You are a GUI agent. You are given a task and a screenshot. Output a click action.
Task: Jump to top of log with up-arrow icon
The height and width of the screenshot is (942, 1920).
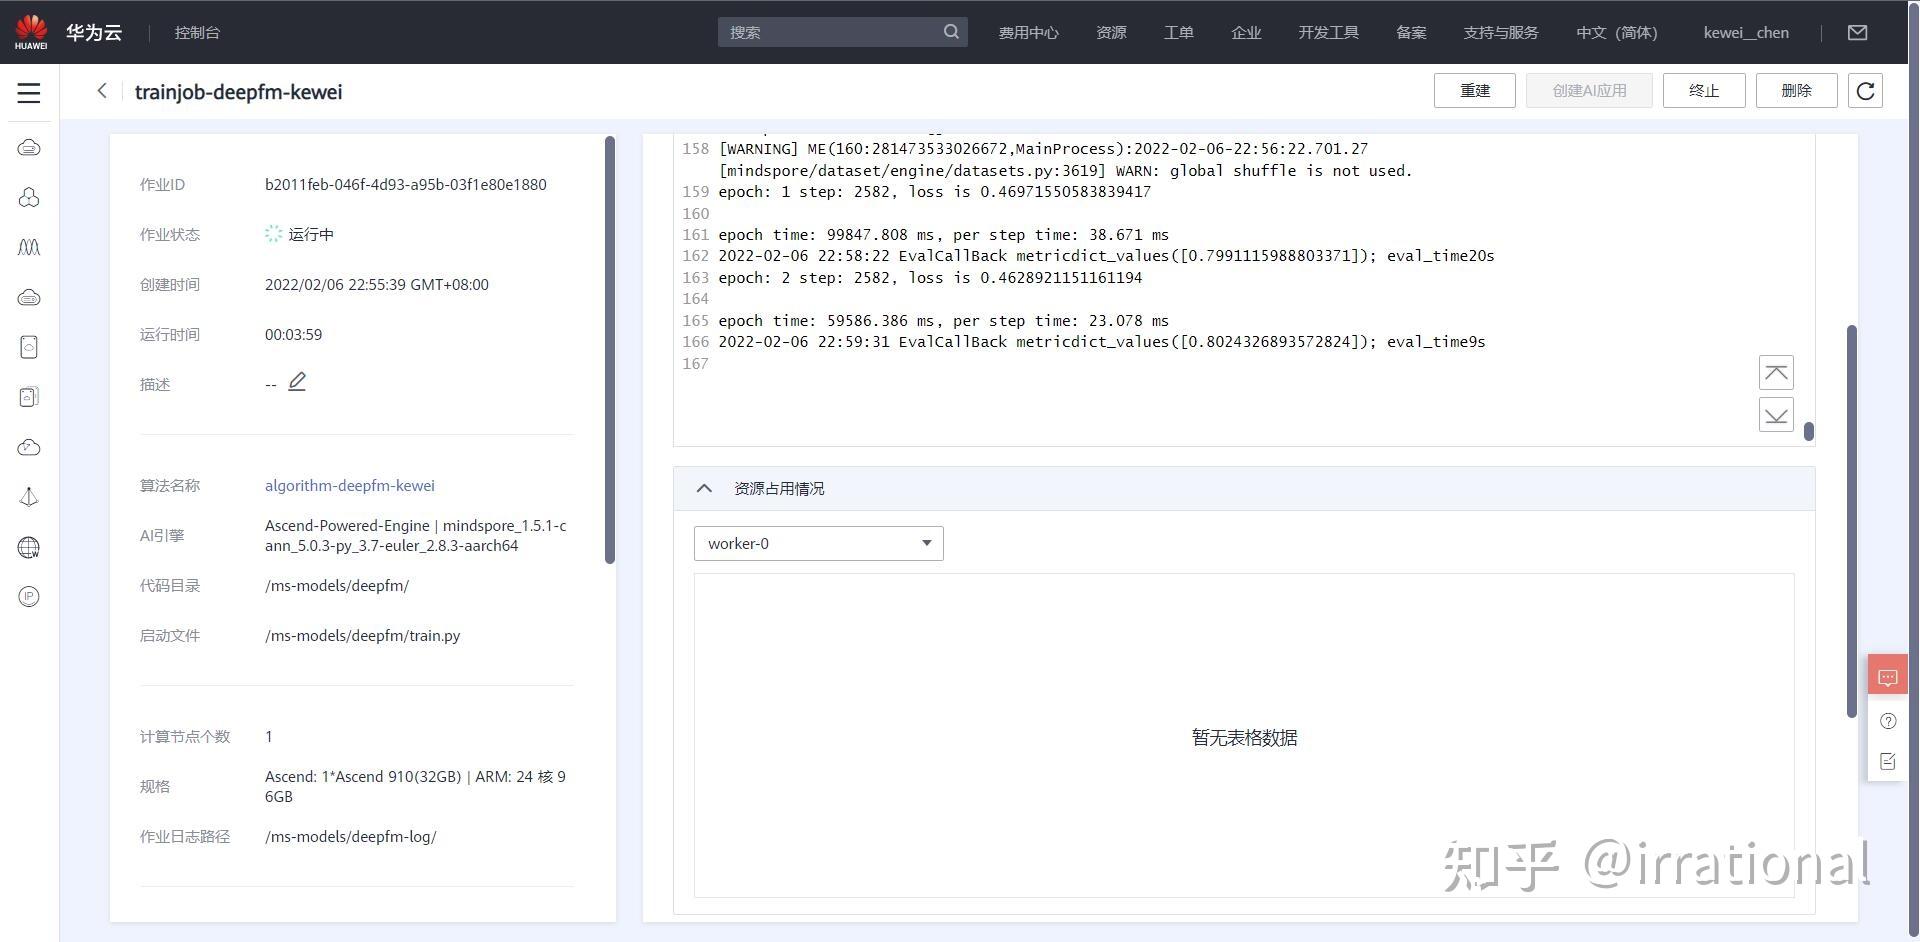pyautogui.click(x=1776, y=372)
